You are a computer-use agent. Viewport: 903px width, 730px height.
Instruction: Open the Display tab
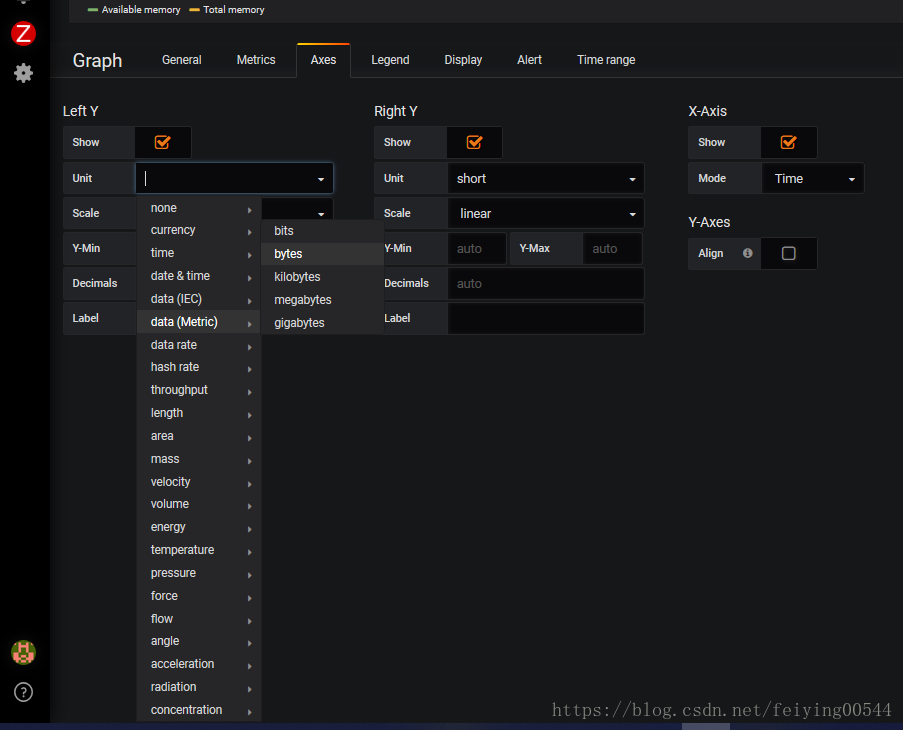[x=463, y=60]
